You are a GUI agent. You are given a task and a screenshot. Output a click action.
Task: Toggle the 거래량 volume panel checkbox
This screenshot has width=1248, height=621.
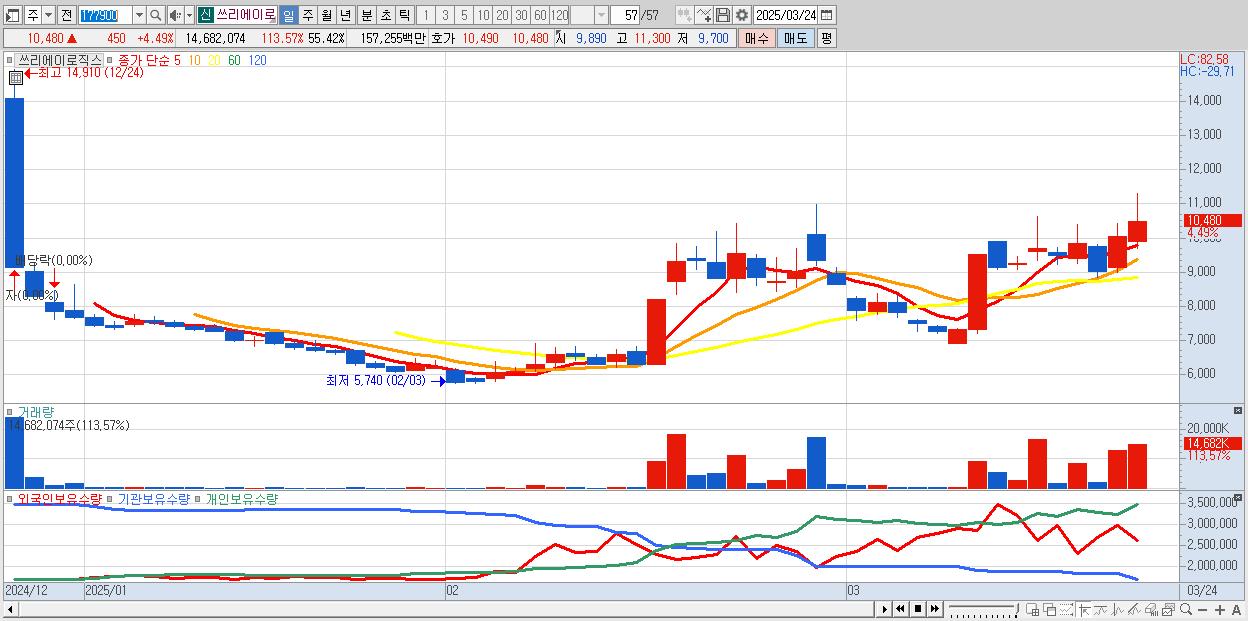[x=10, y=412]
